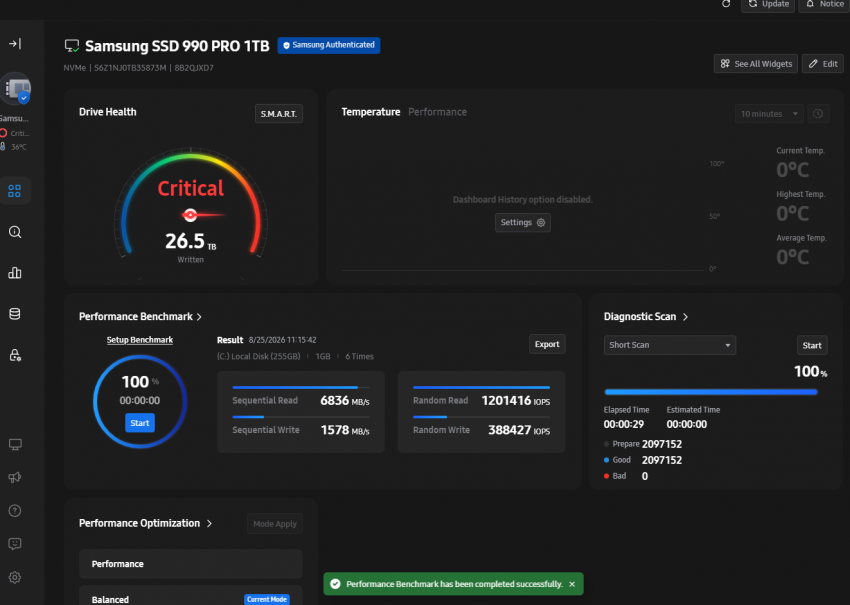Open the Short Scan dropdown
The image size is (850, 605).
coord(669,345)
